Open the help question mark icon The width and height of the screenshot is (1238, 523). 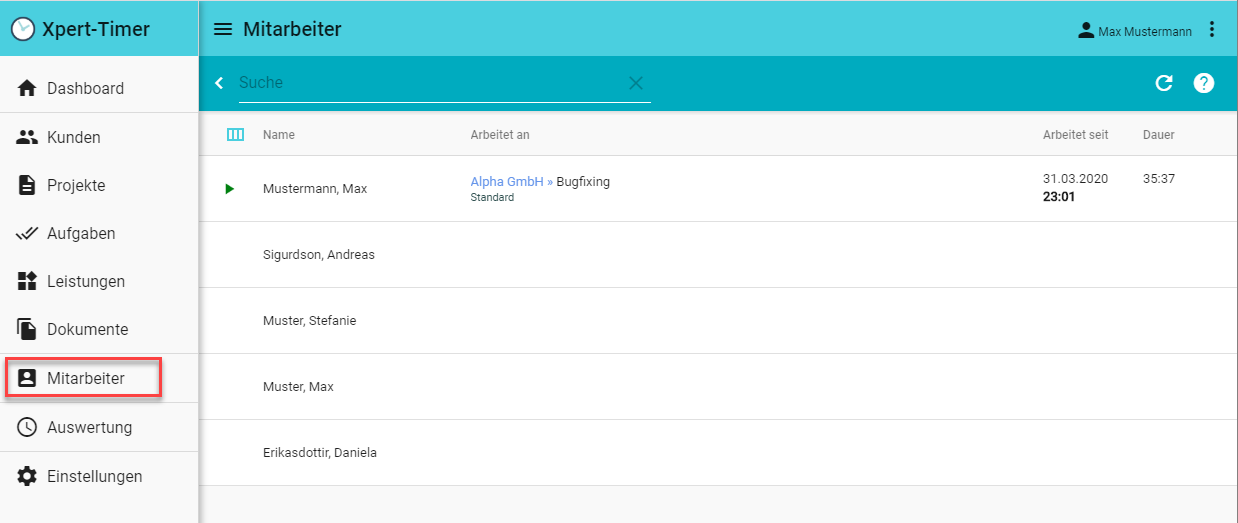pyautogui.click(x=1204, y=83)
